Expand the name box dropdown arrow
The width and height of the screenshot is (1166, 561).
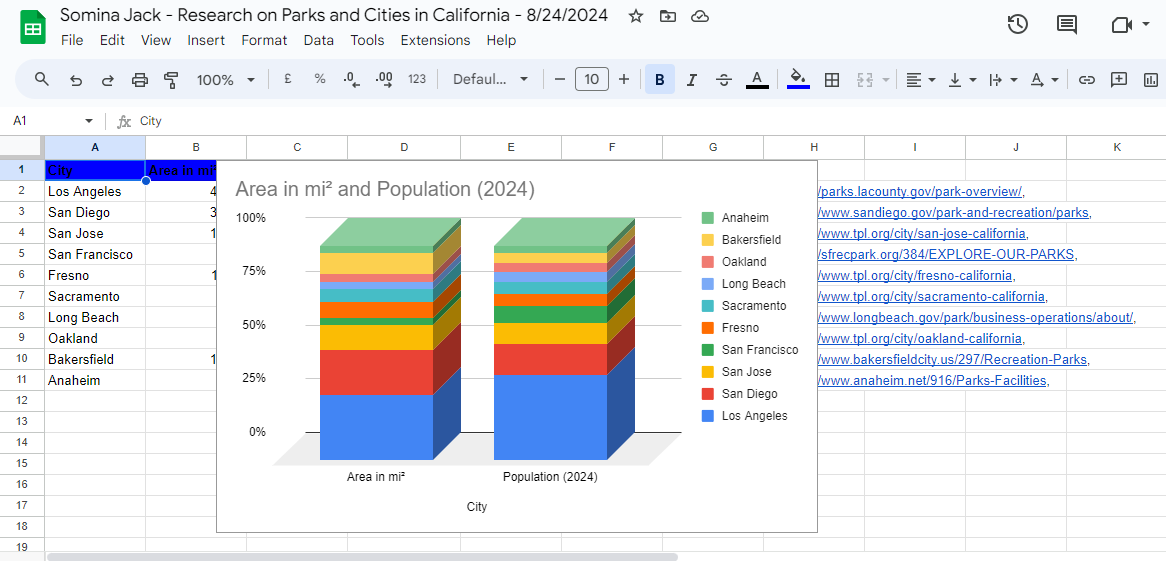89,121
